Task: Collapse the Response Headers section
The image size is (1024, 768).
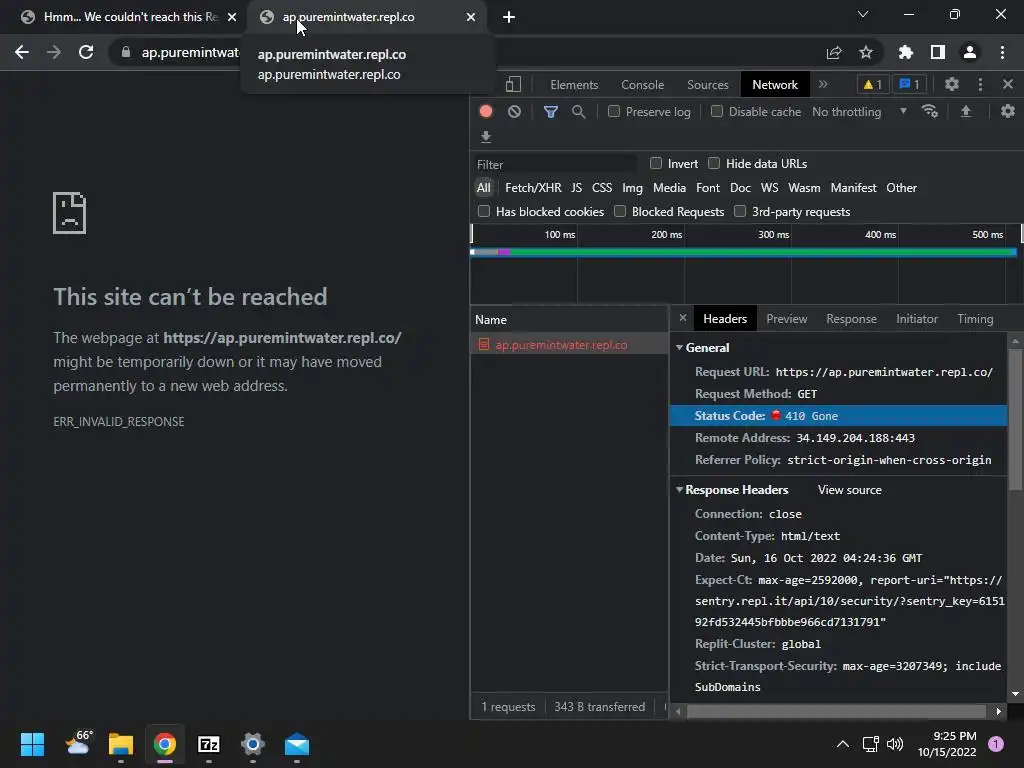Action: [679, 489]
